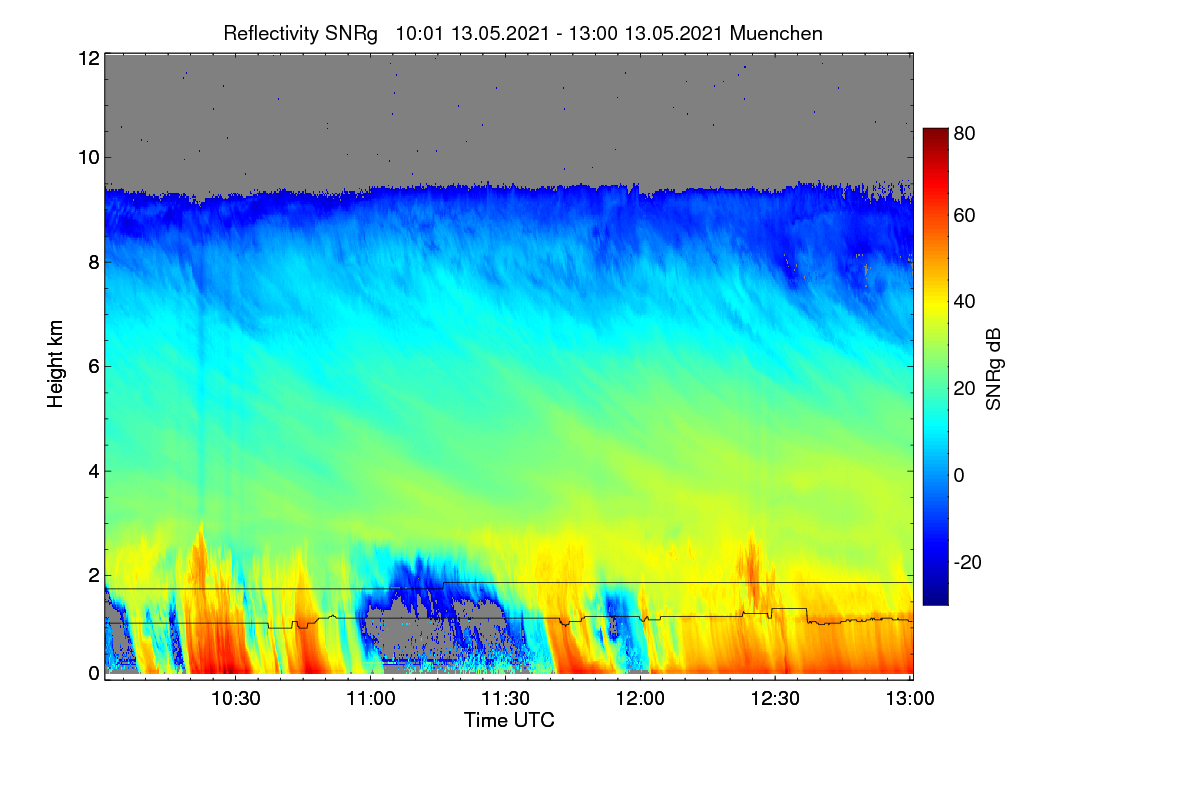The width and height of the screenshot is (1200, 800).
Task: Click colorbar tick label '60'
Action: coord(964,216)
